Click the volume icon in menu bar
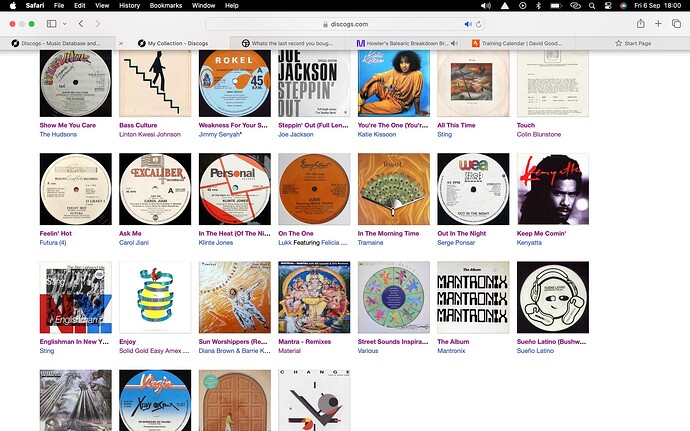This screenshot has height=431, width=690. 486,6
